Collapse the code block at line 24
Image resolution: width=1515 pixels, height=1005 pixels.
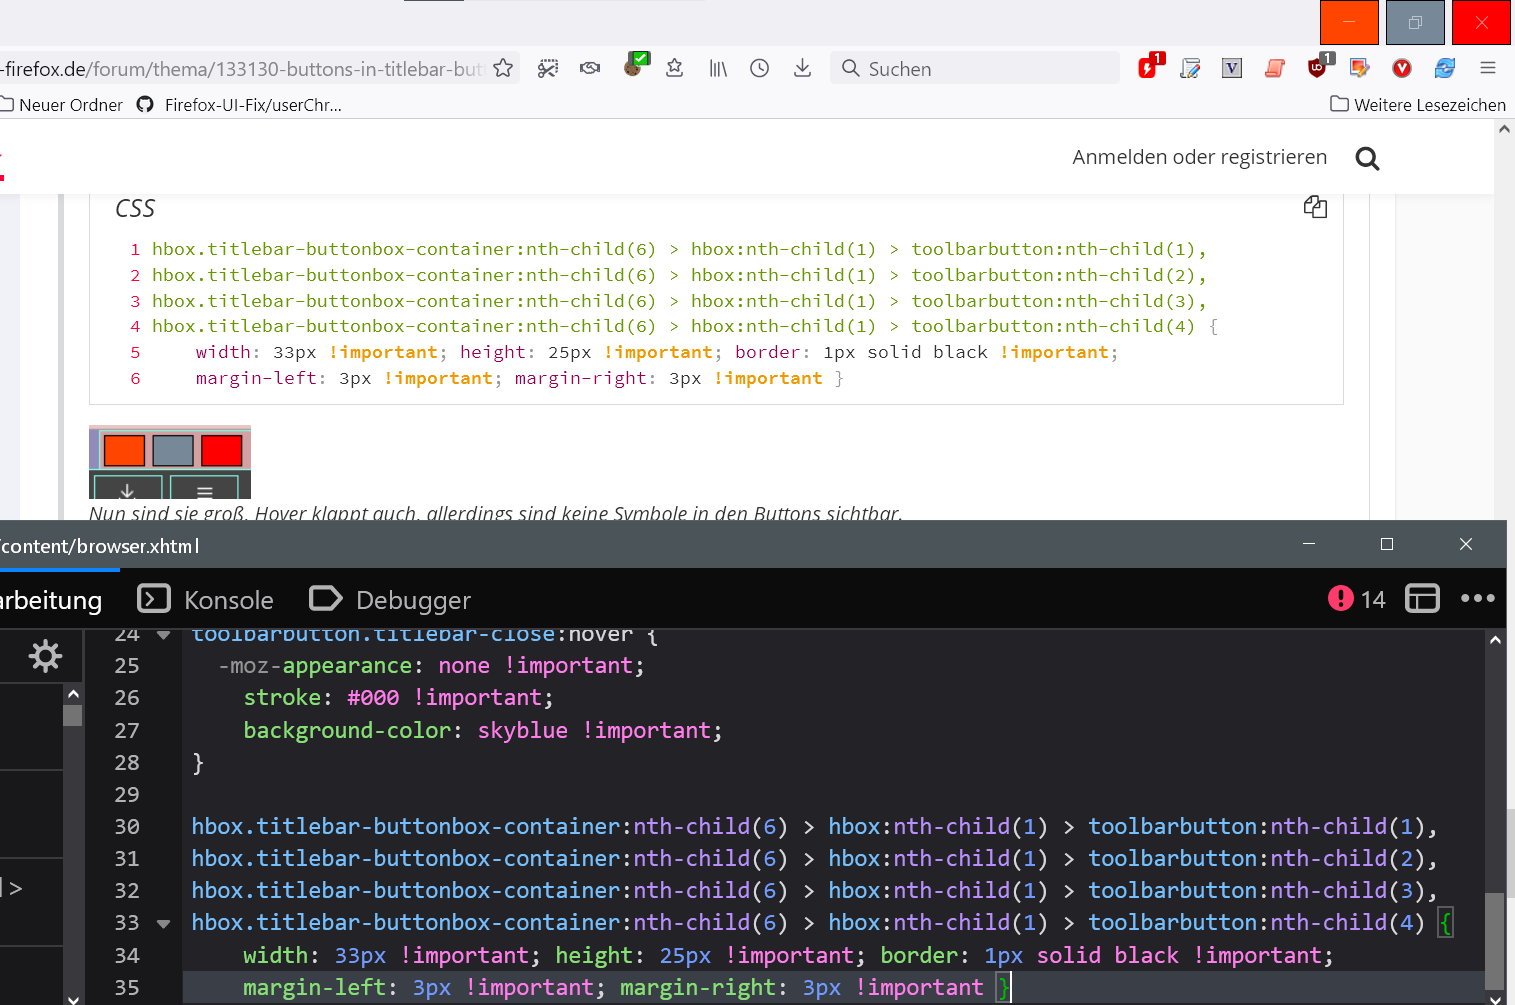click(164, 635)
